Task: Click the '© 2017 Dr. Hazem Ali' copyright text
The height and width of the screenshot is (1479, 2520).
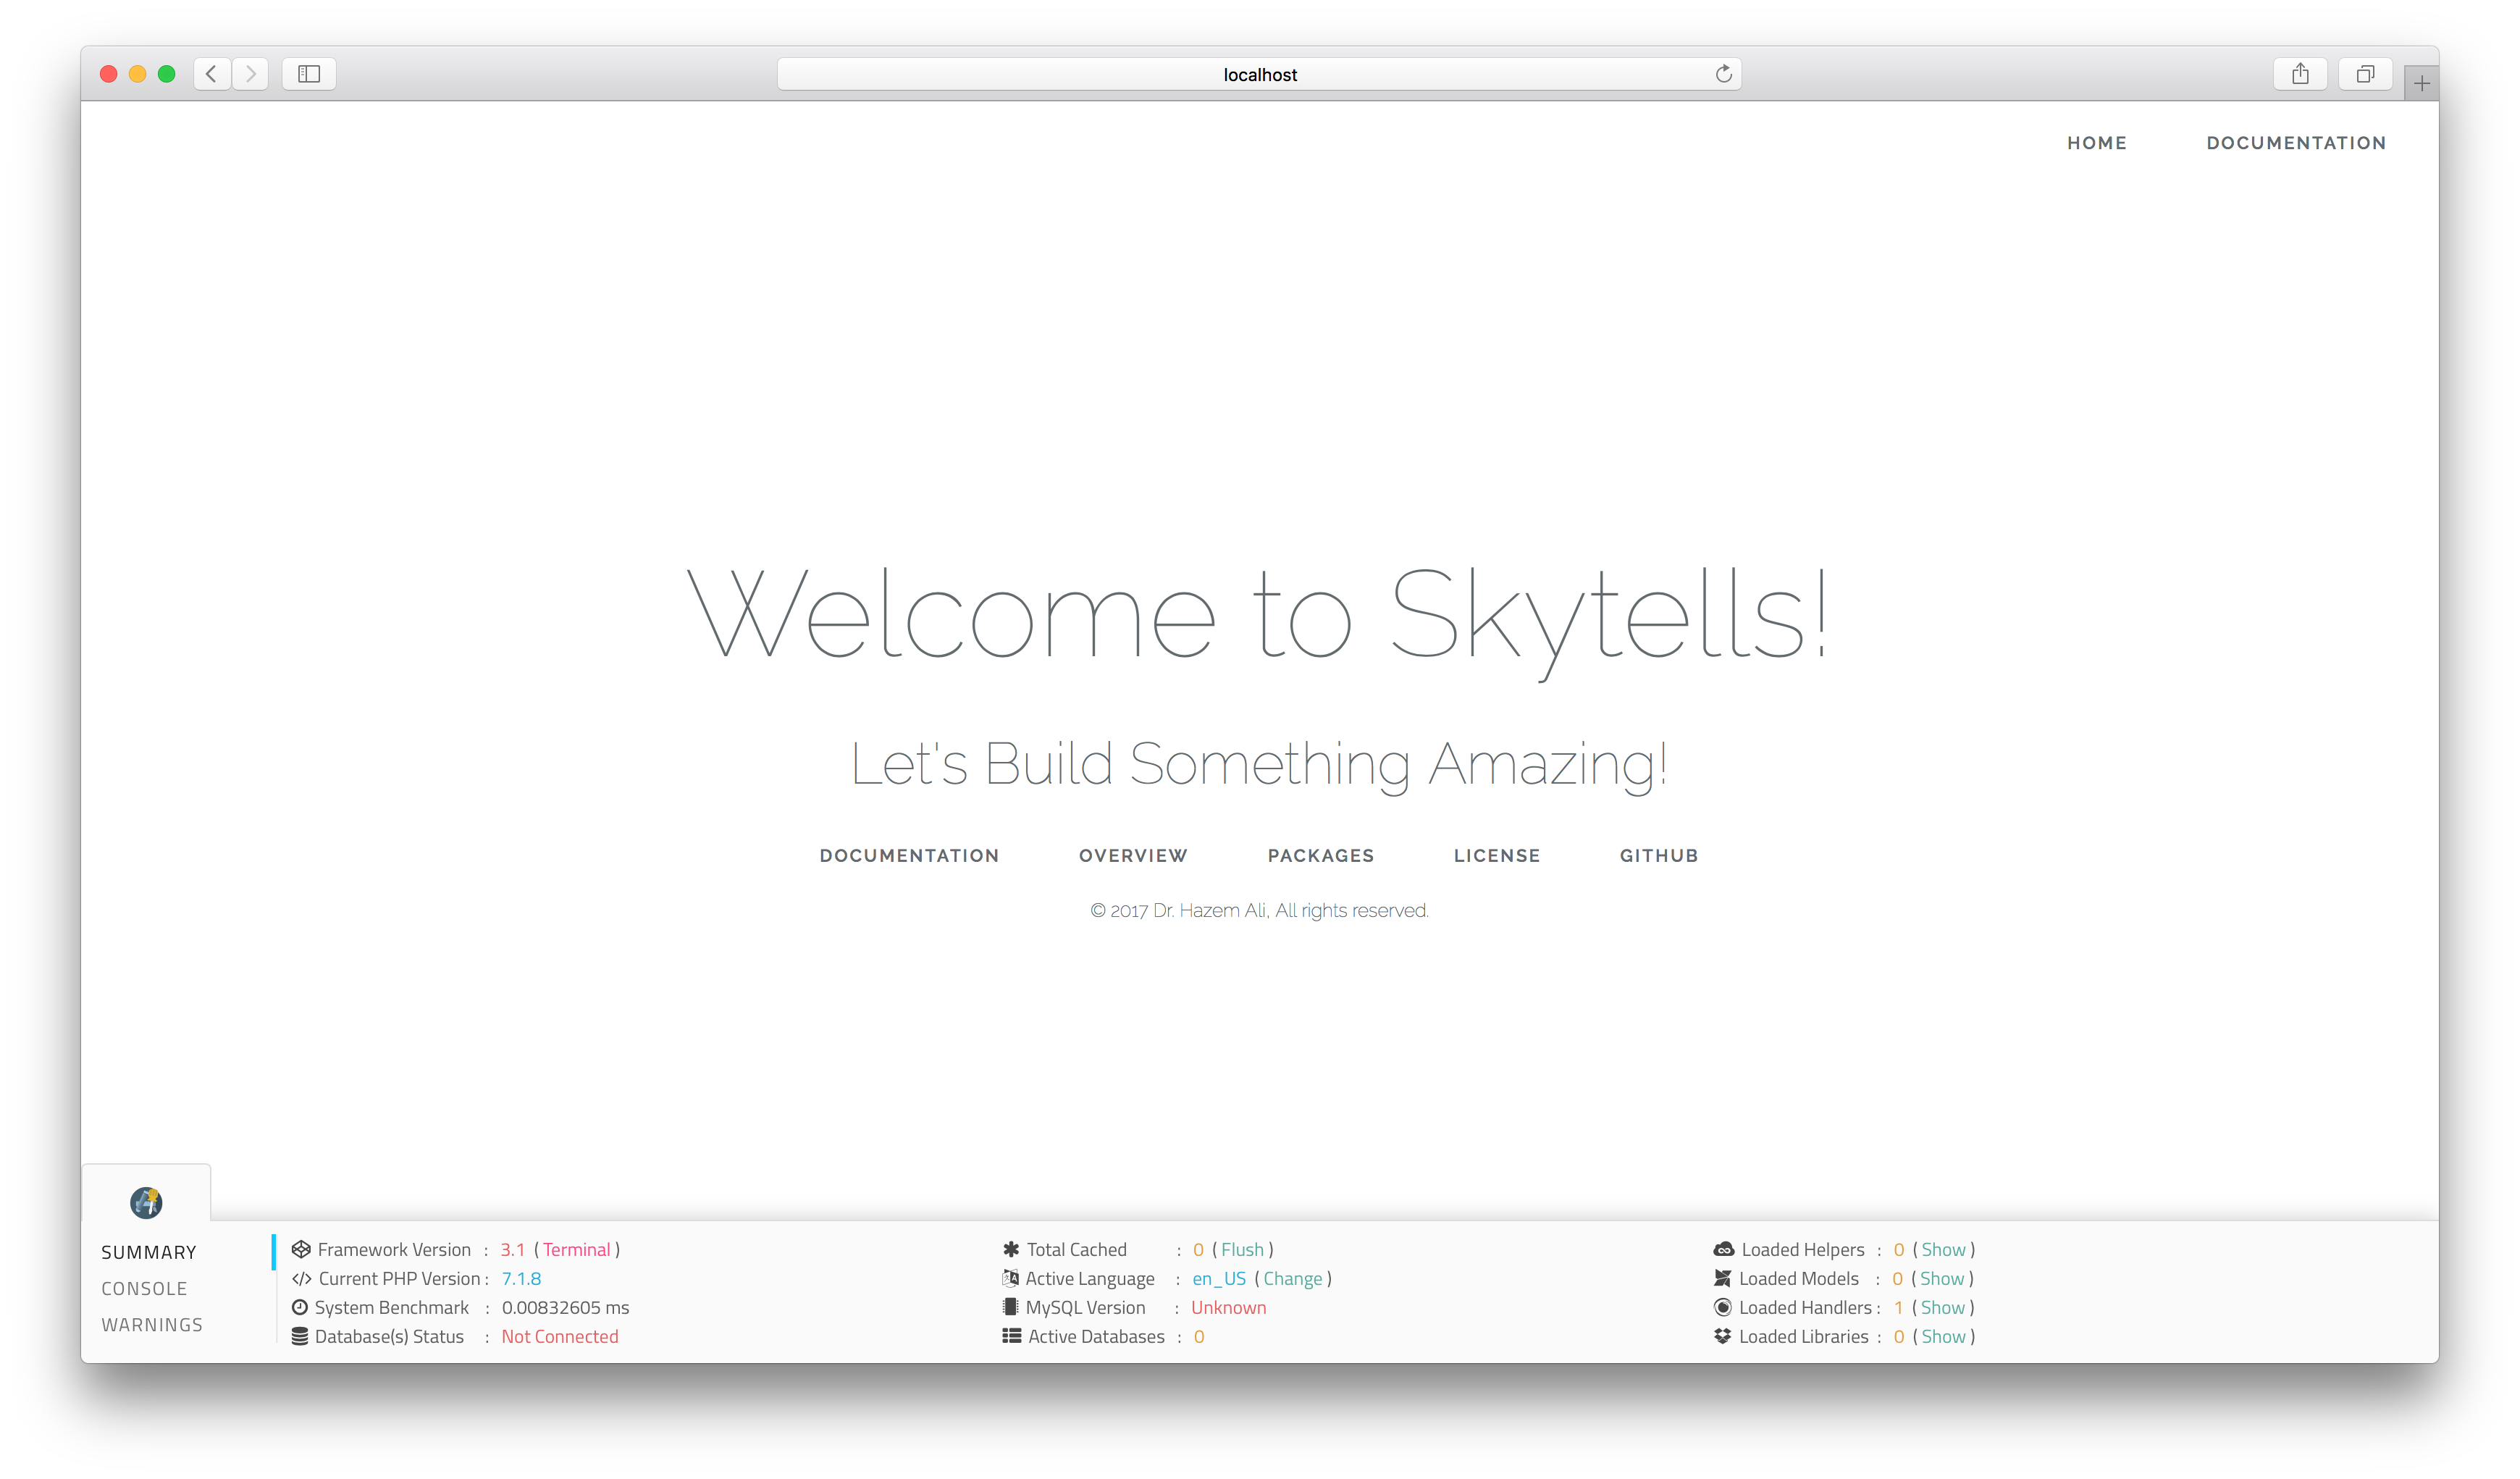Action: click(x=1179, y=910)
